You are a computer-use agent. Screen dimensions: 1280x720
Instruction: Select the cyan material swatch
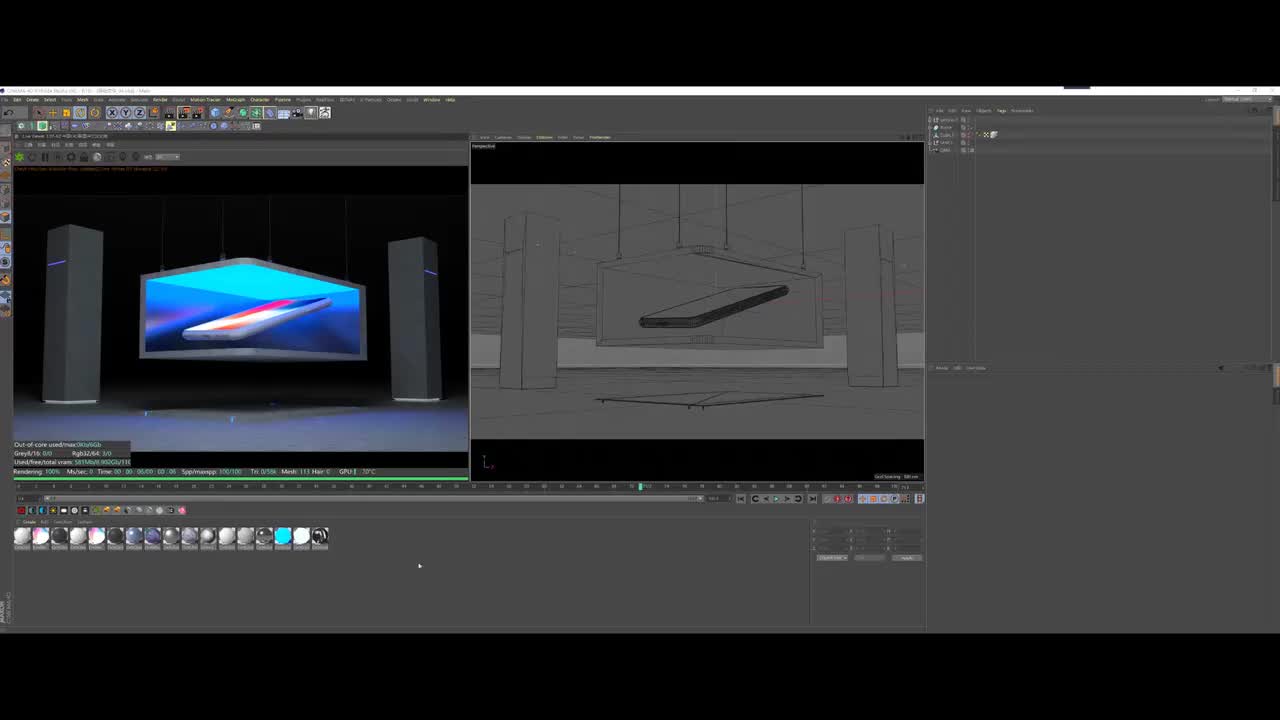pos(283,537)
